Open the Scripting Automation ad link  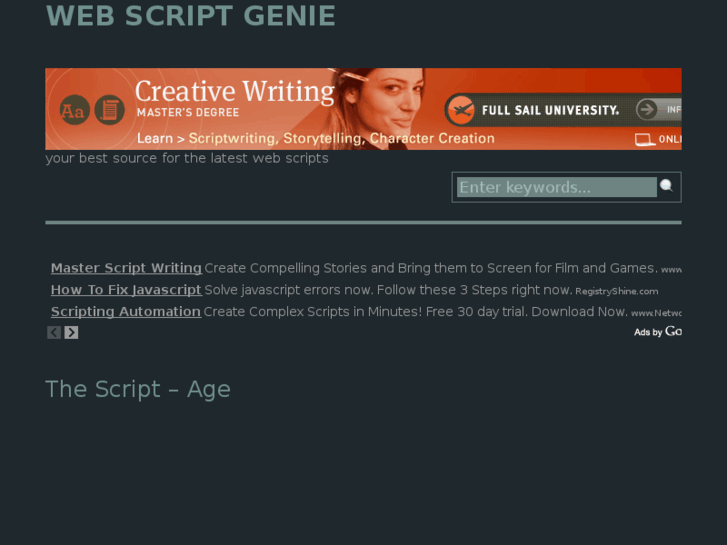tap(126, 312)
